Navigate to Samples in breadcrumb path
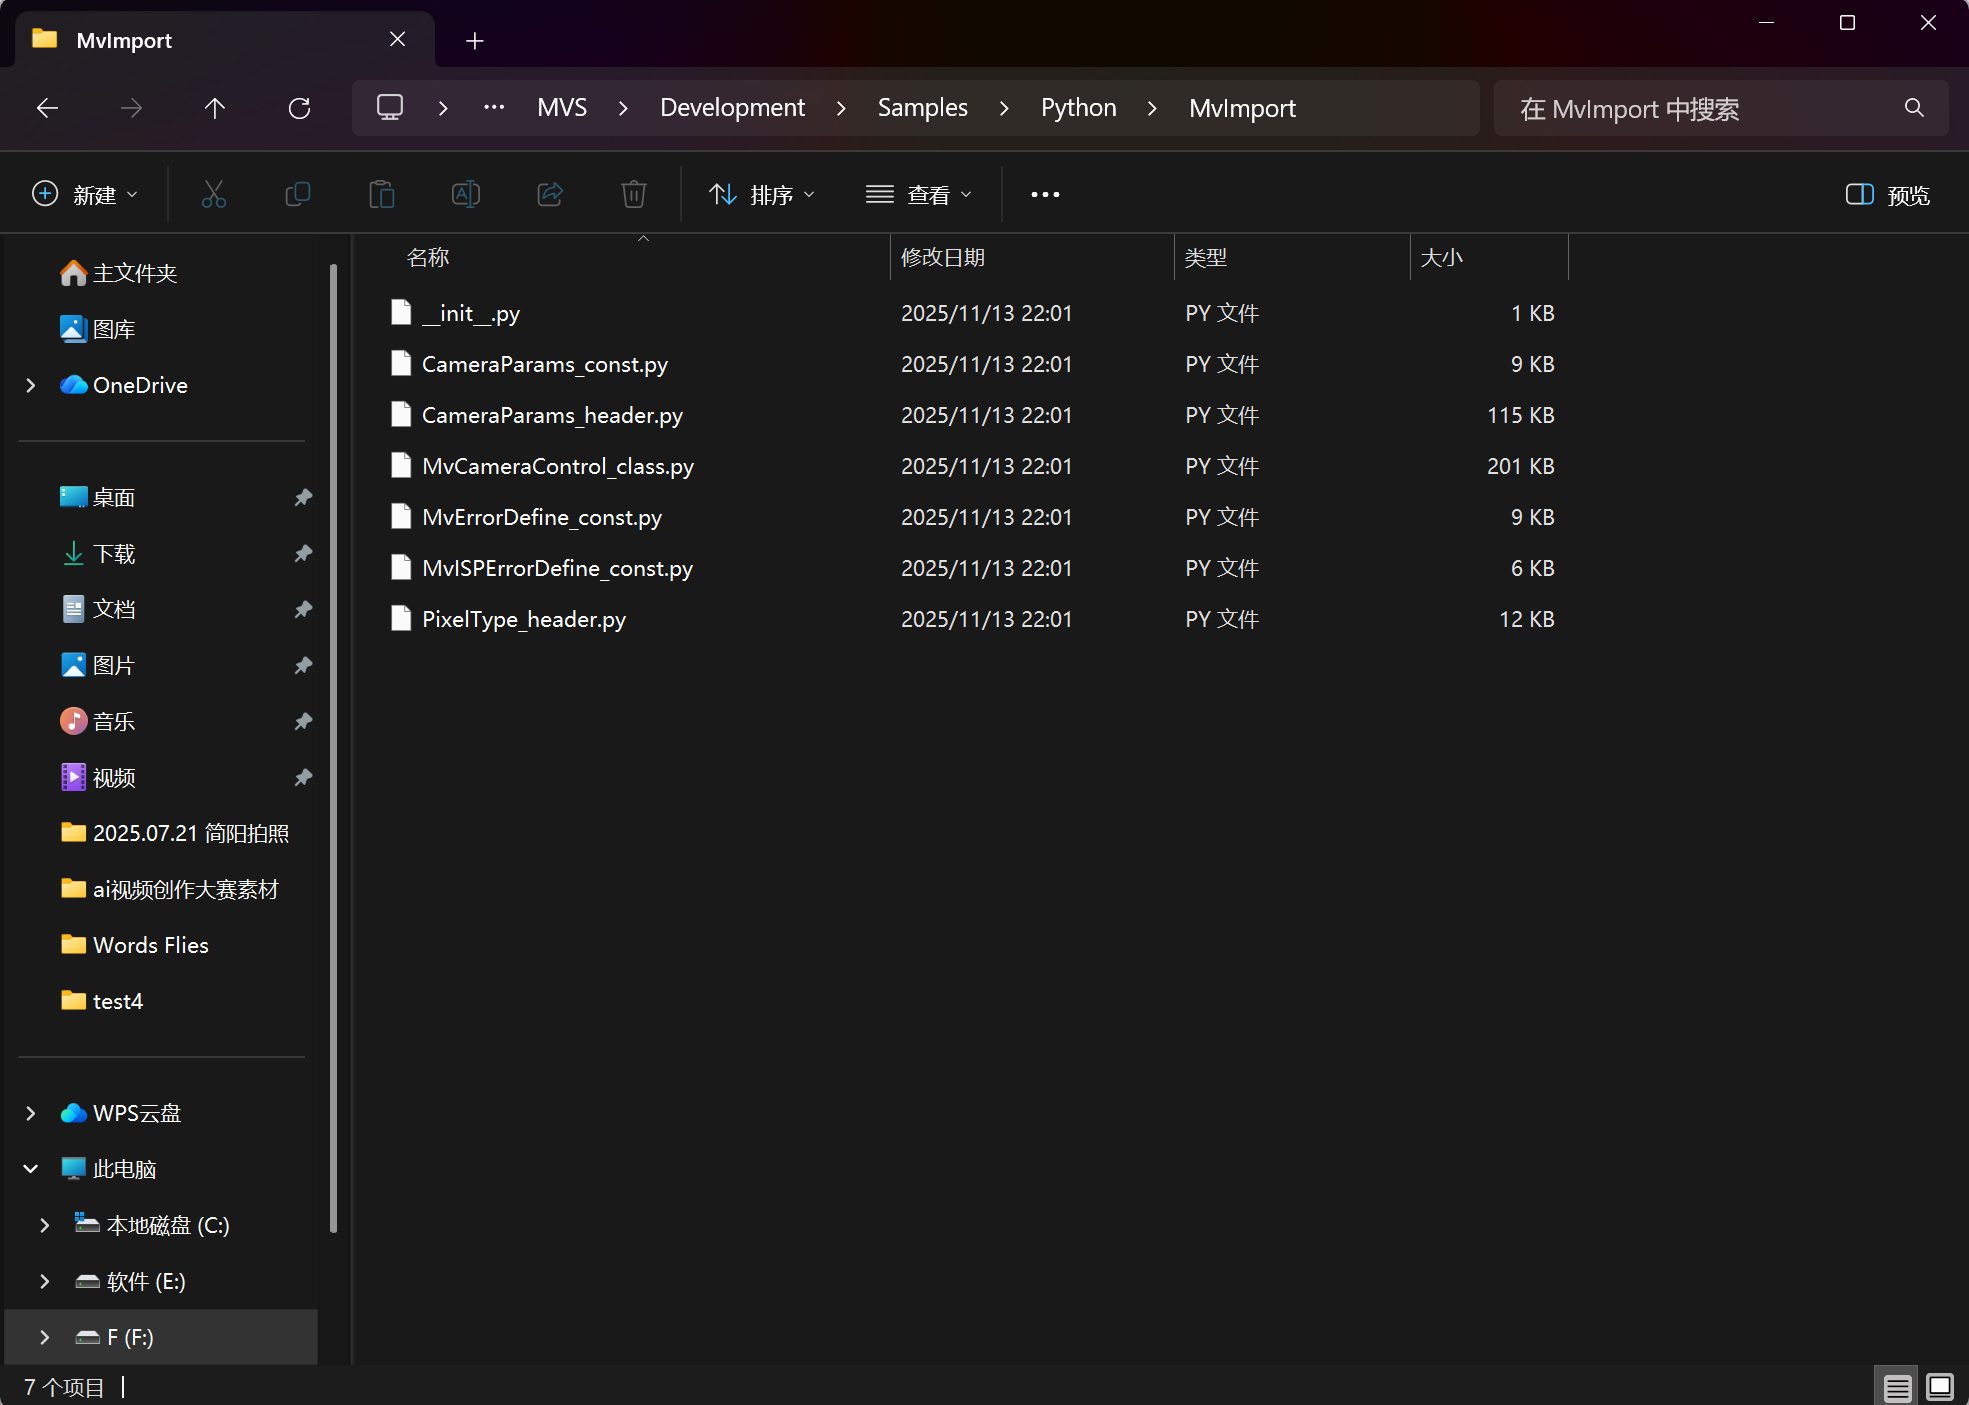Viewport: 1969px width, 1405px height. pyautogui.click(x=922, y=108)
